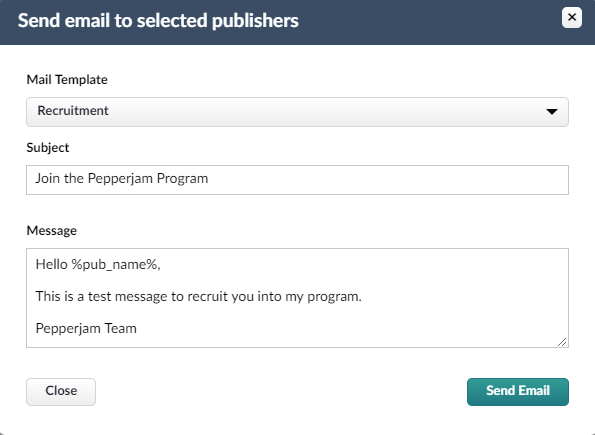Click the 'This is a test message' line

click(198, 296)
